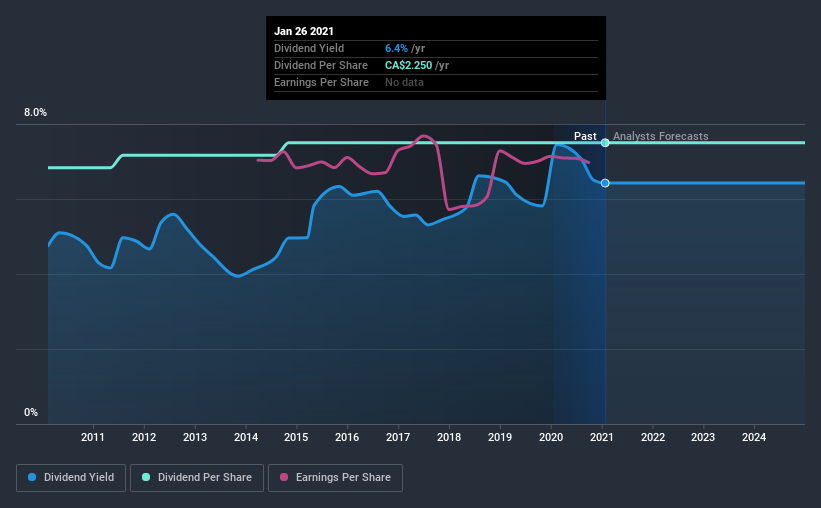Toggle the Dividend Yield legend button
This screenshot has width=821, height=508.
pyautogui.click(x=71, y=478)
